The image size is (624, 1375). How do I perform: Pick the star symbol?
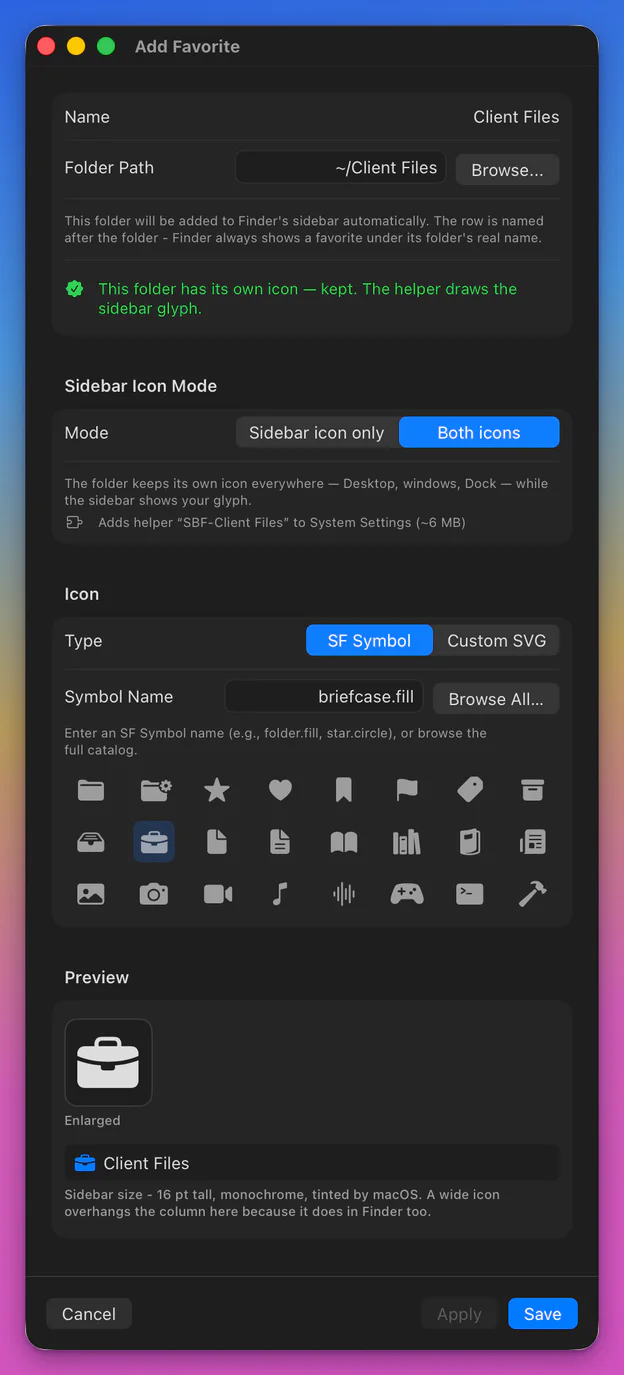tap(217, 790)
